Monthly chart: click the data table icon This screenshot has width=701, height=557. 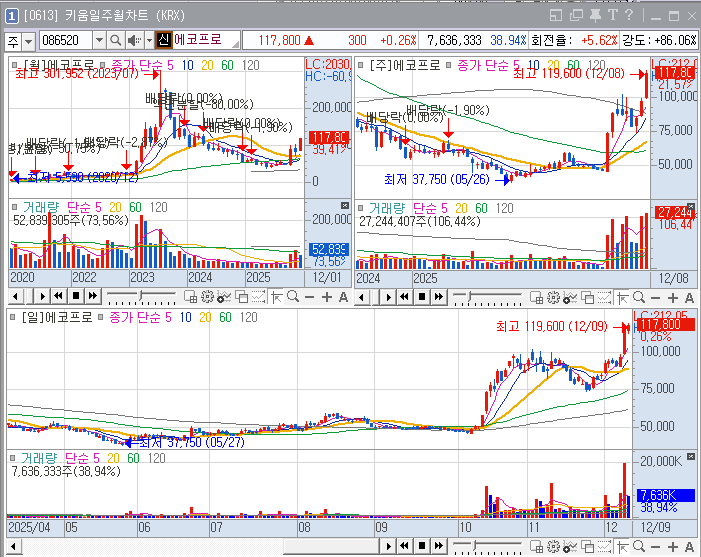[x=190, y=297]
